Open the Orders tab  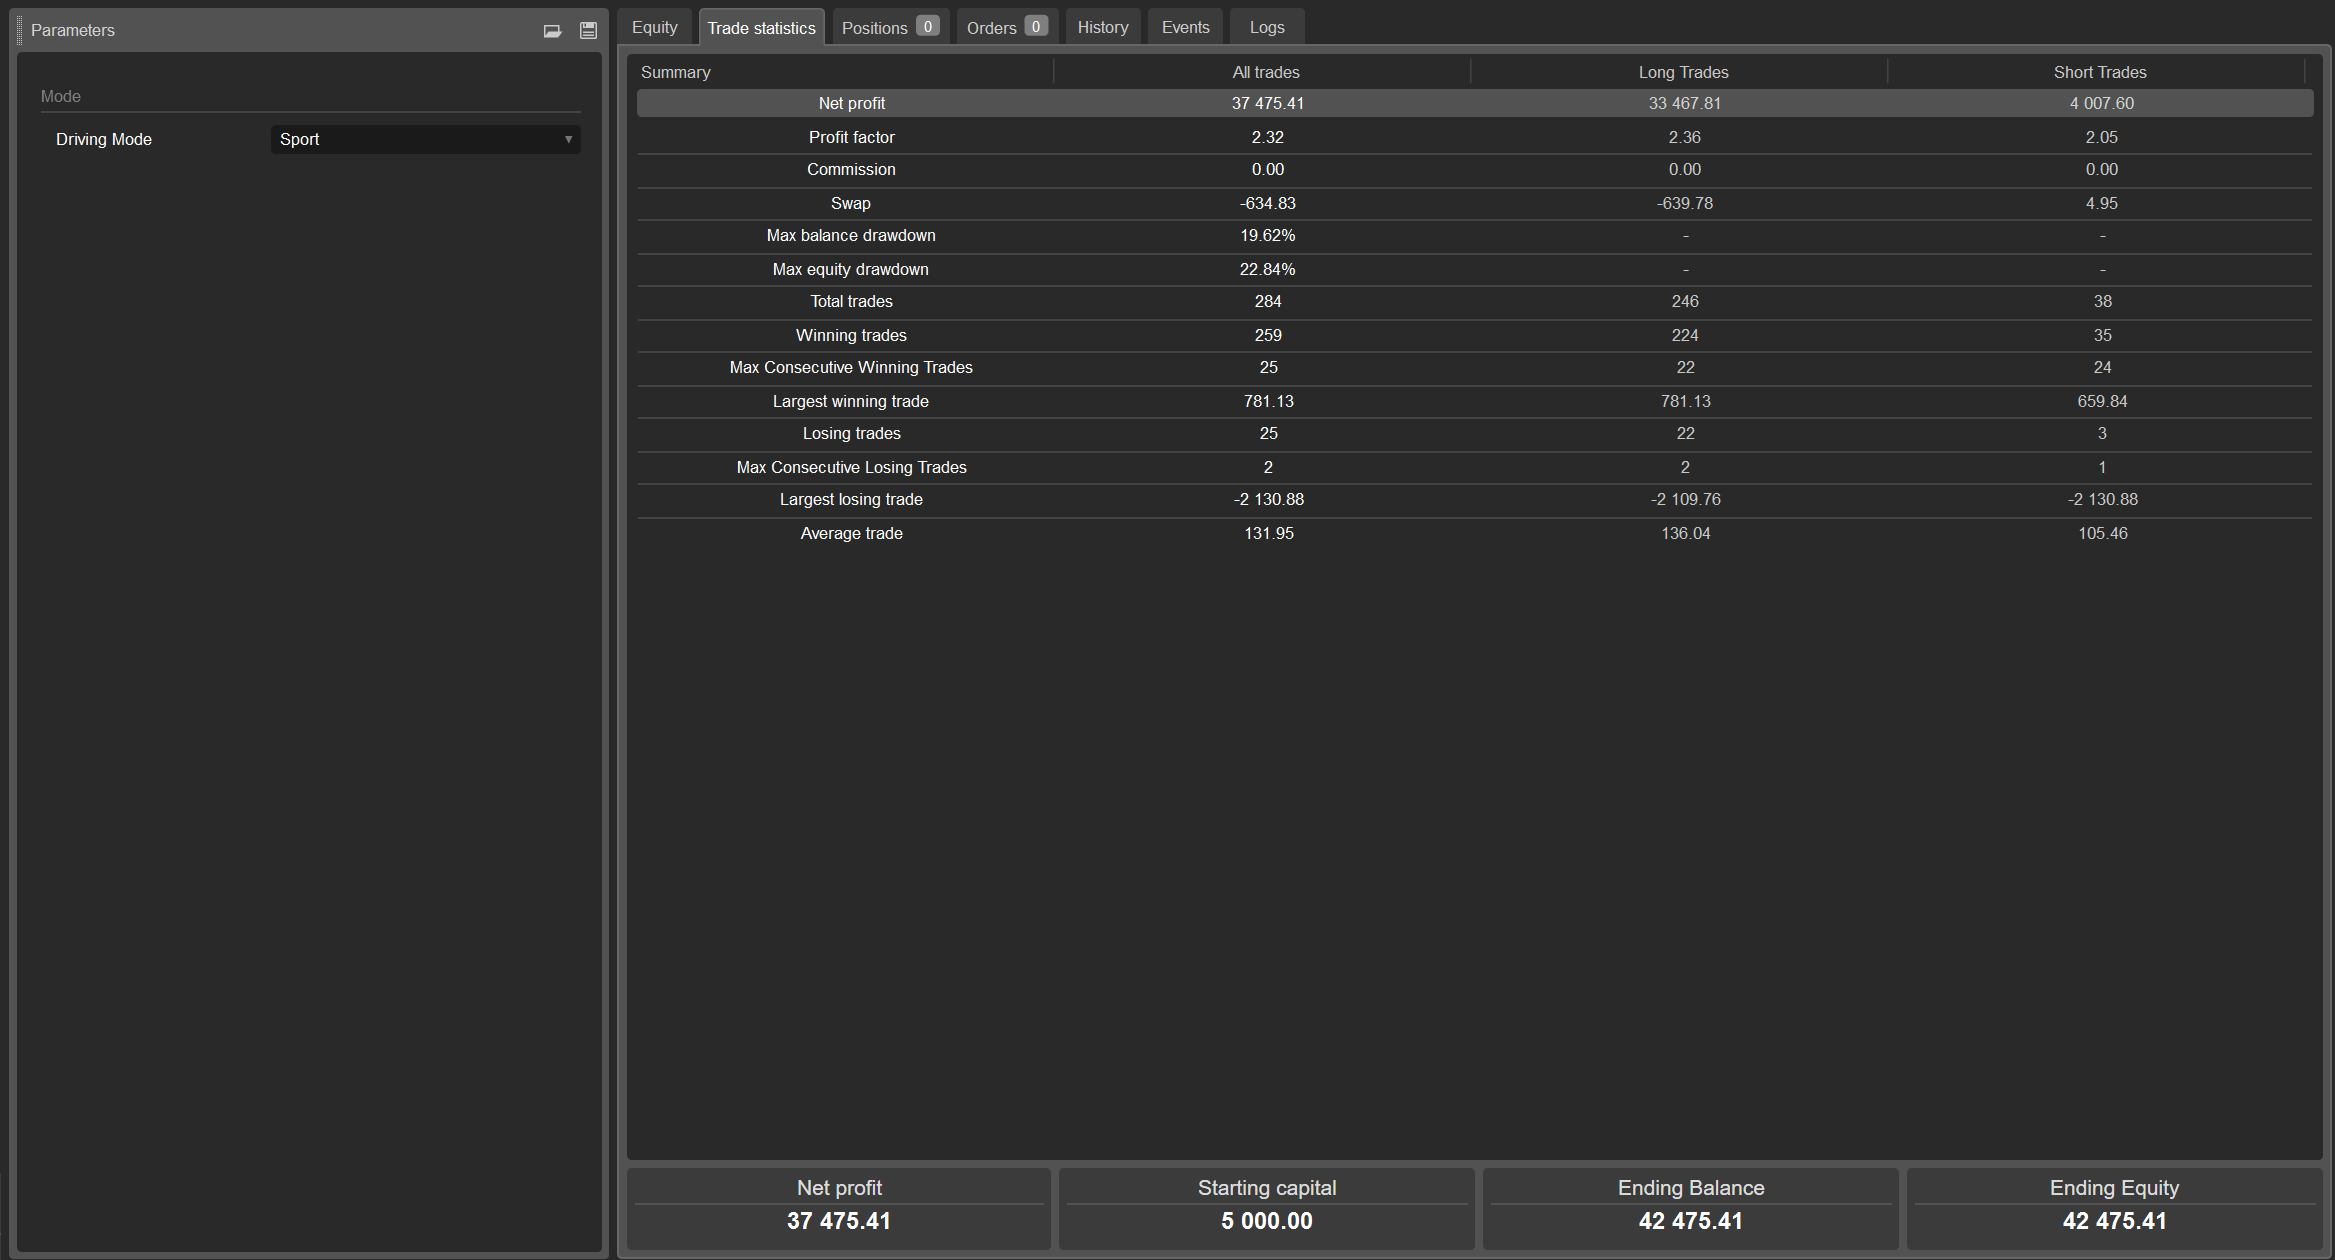coord(1006,28)
